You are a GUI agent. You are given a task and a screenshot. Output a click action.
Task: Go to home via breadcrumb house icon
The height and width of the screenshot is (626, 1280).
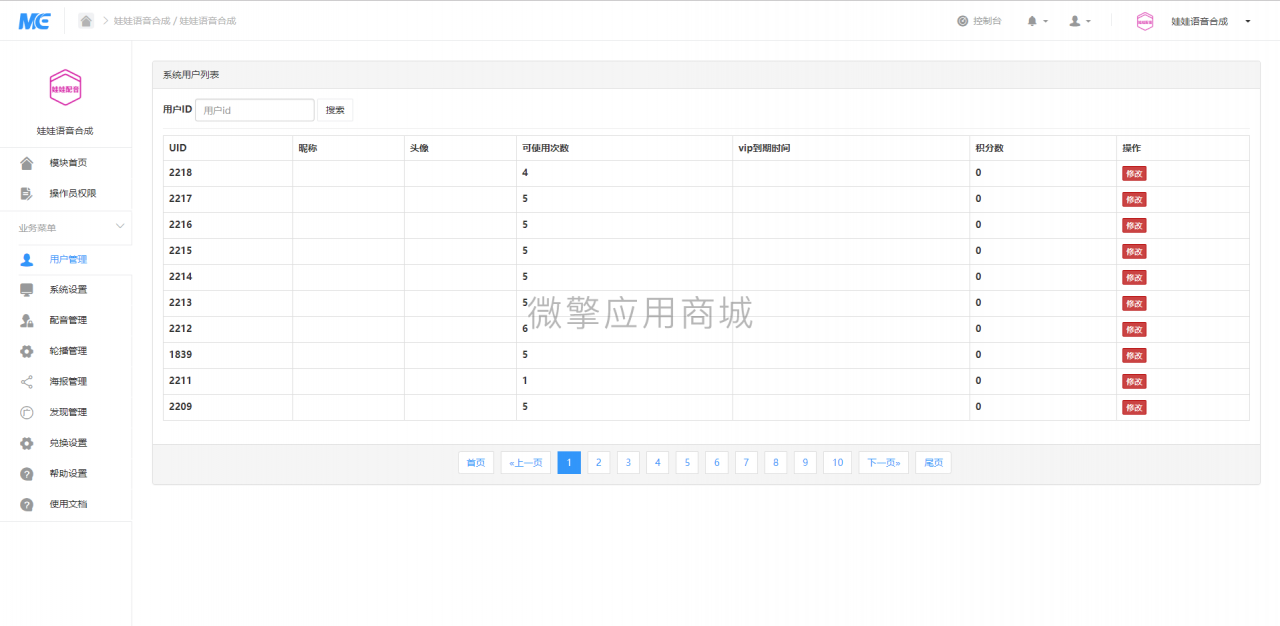(x=86, y=20)
